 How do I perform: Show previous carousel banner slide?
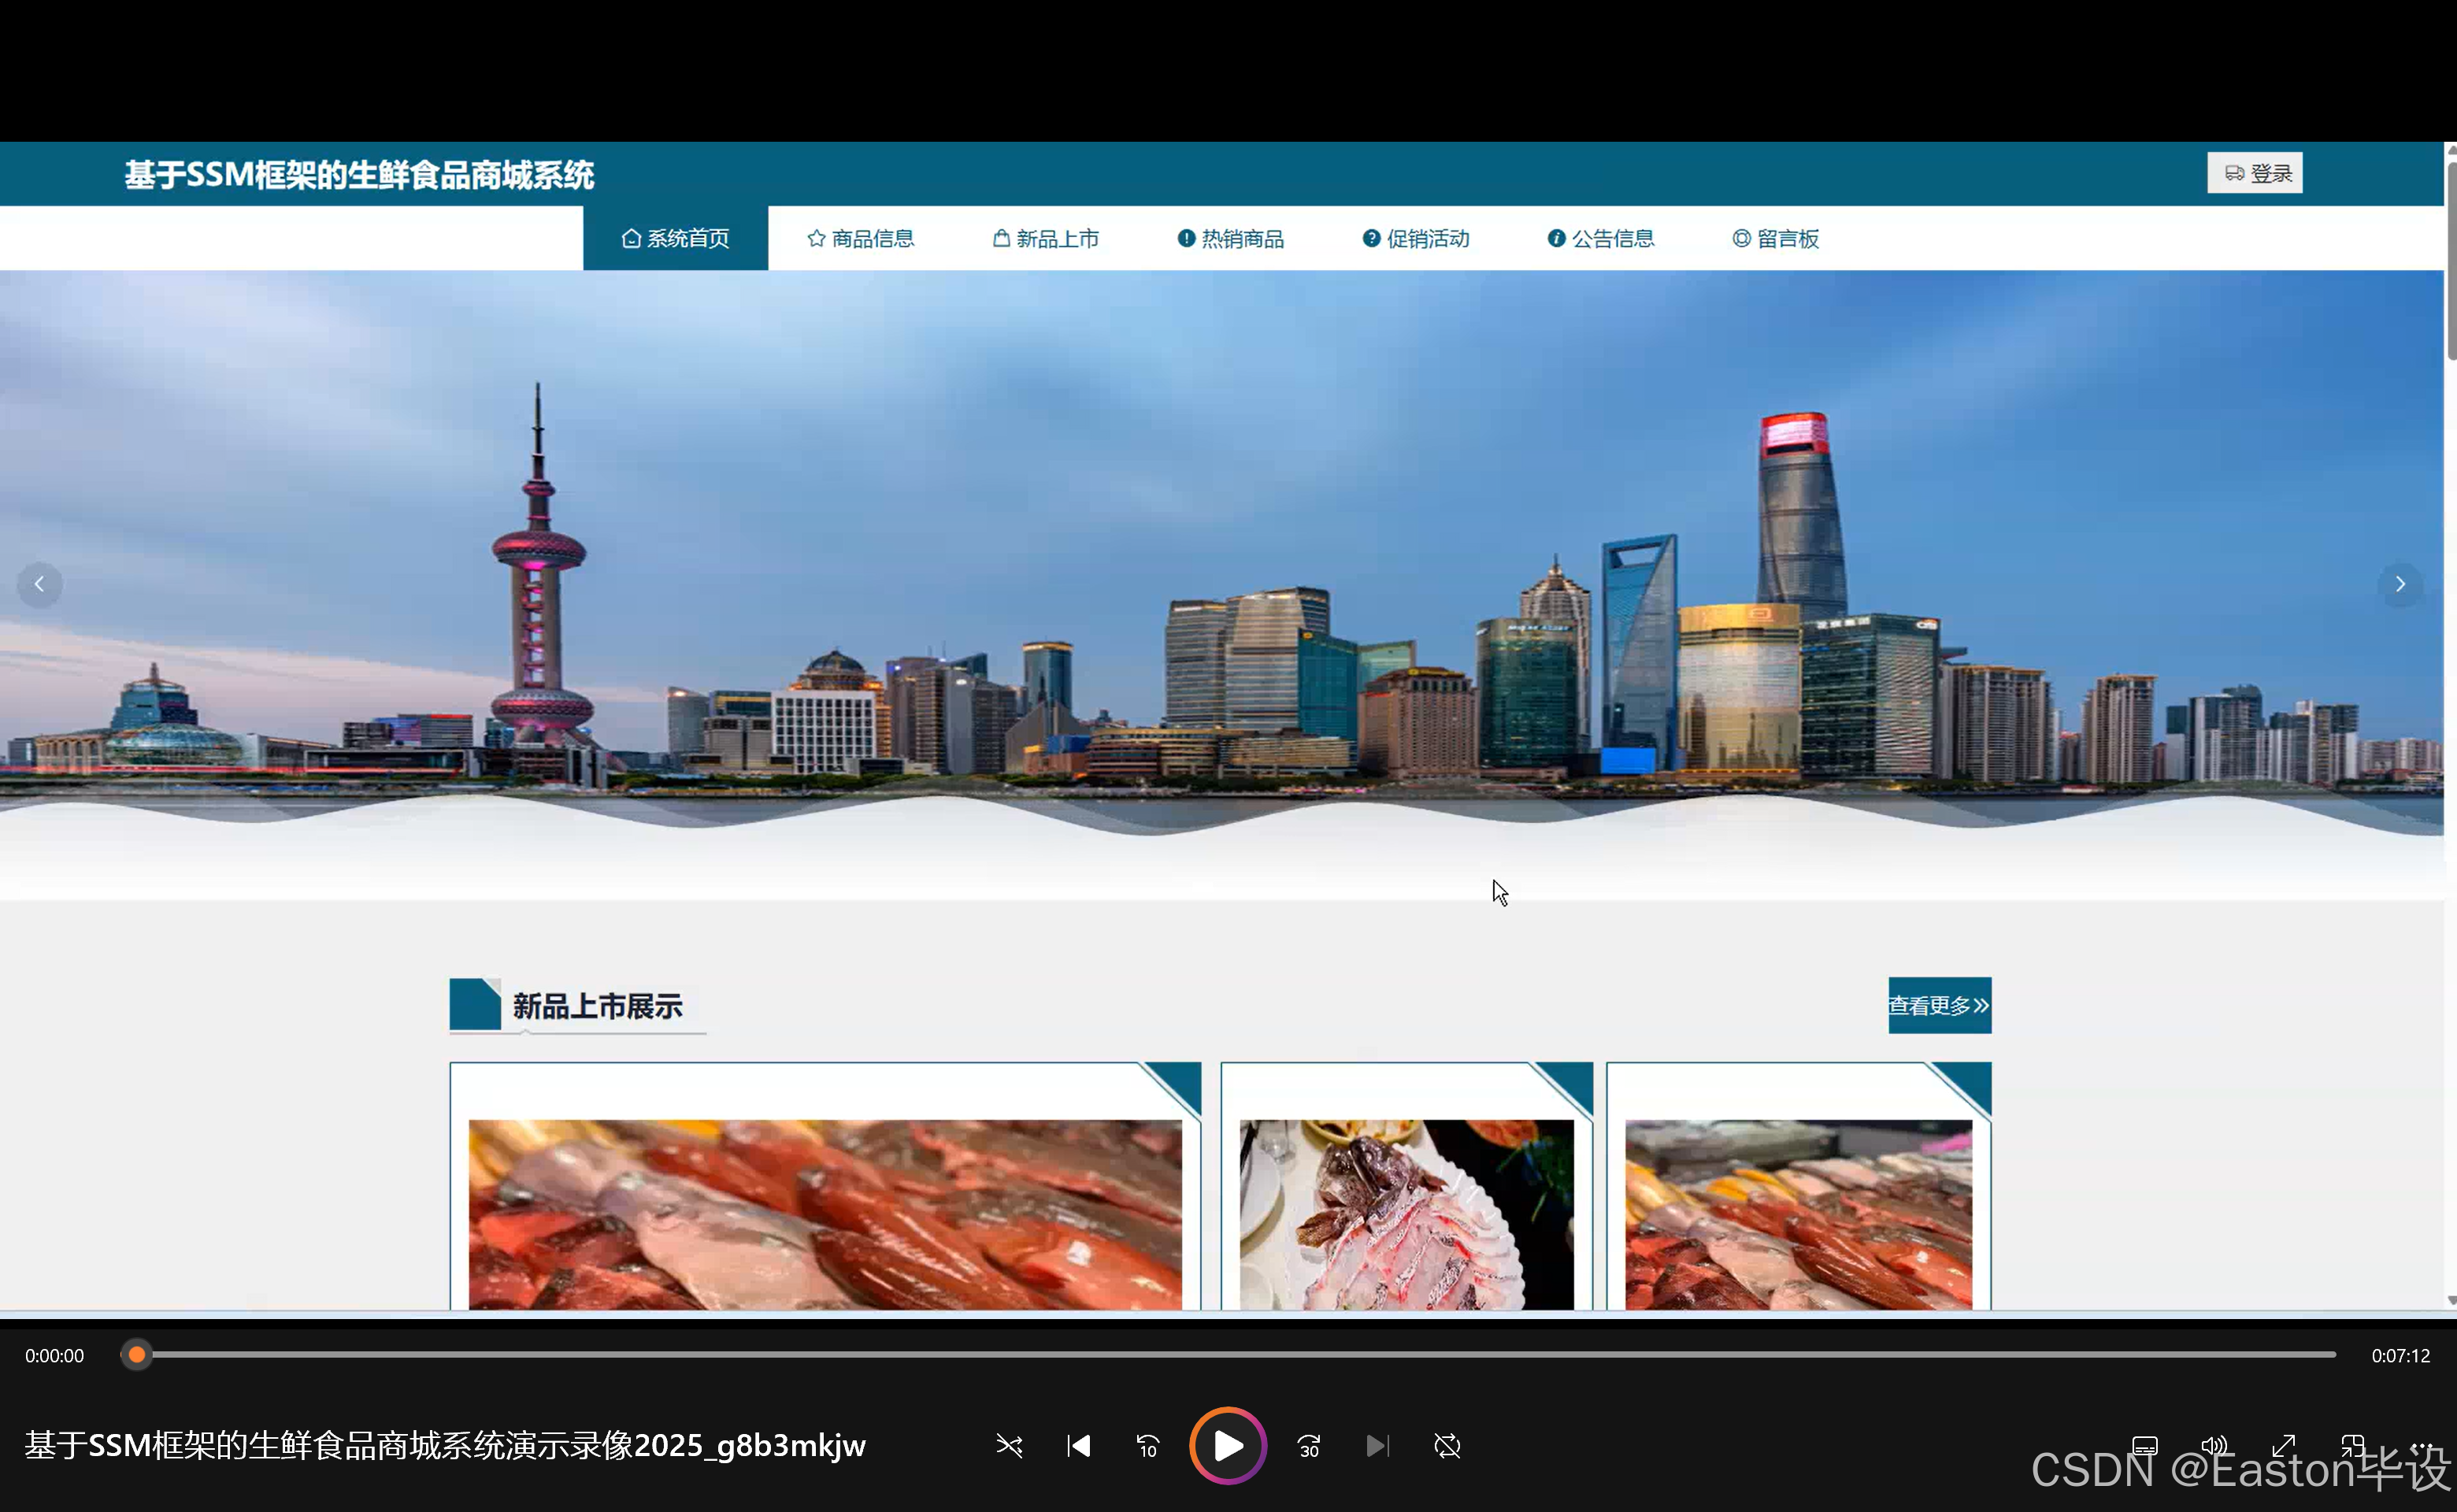click(x=40, y=584)
